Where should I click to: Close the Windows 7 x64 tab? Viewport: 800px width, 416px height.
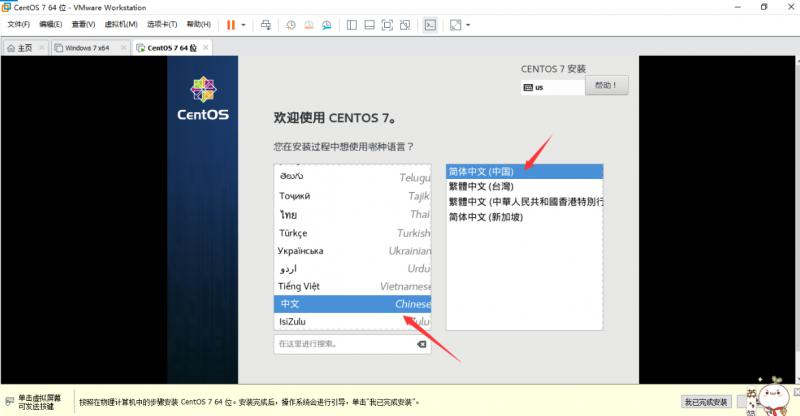click(123, 47)
